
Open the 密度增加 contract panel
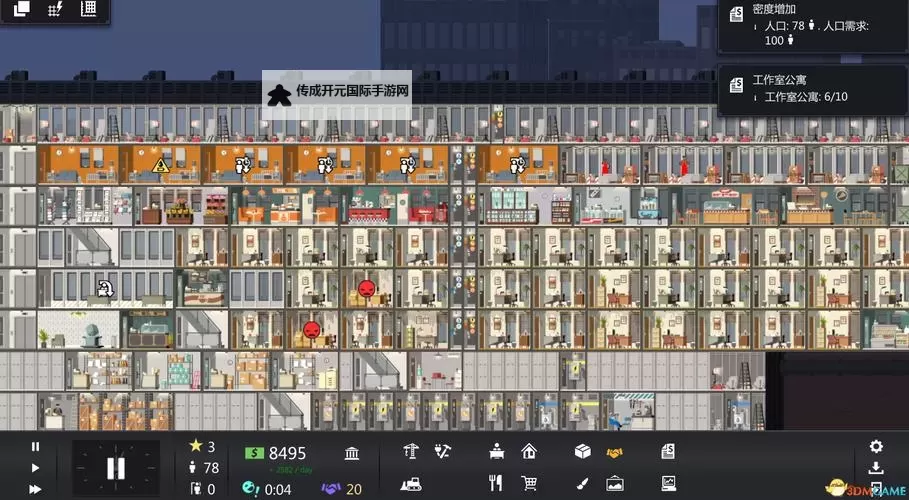click(813, 26)
